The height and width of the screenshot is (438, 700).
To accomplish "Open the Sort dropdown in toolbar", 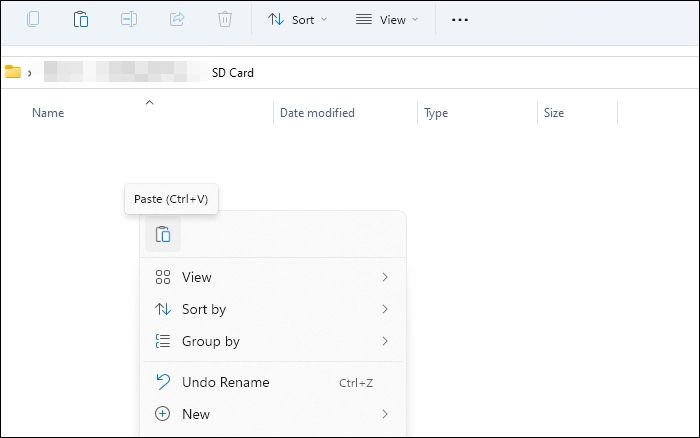I will coord(298,20).
